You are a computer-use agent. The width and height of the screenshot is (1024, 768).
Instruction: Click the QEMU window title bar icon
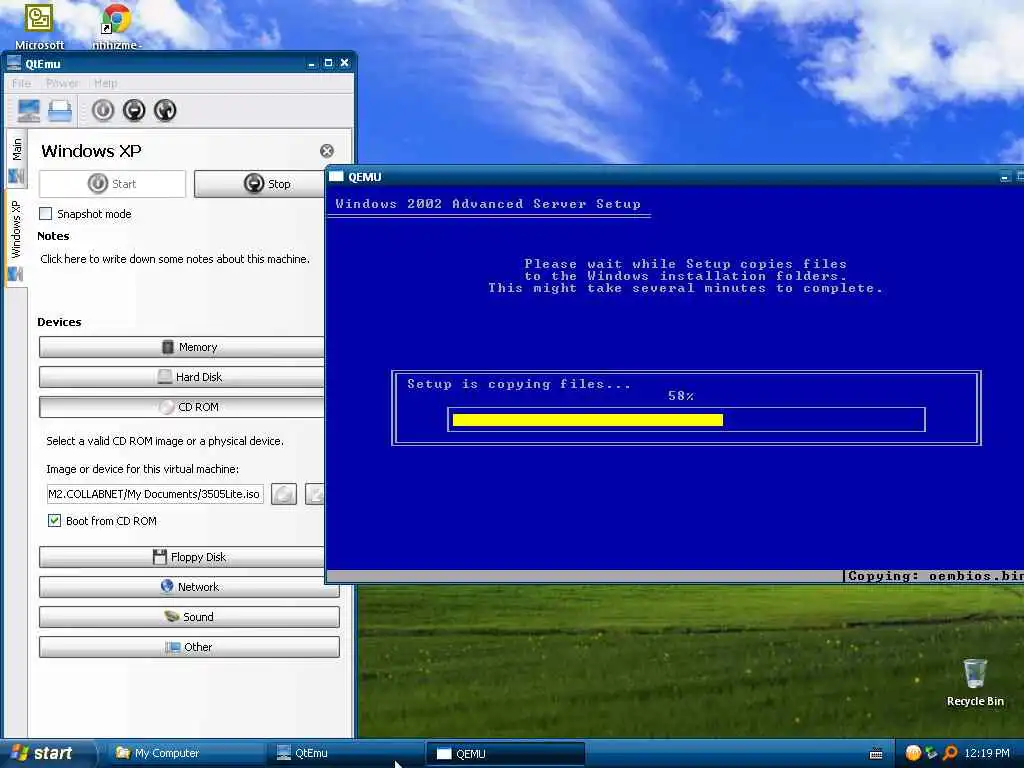click(x=336, y=176)
